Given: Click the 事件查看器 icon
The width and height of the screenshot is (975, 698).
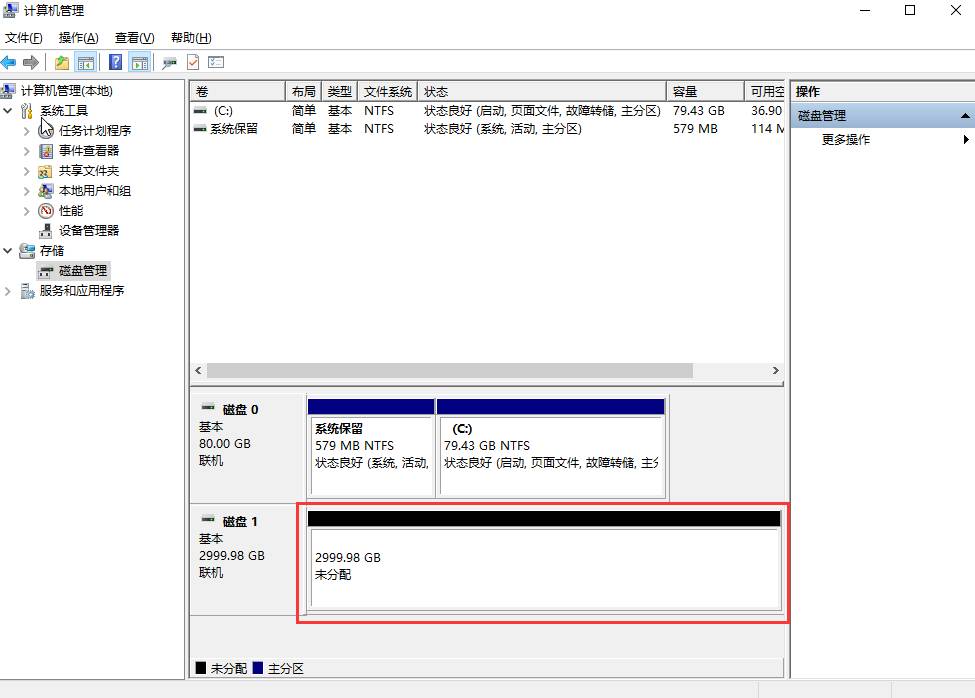Looking at the screenshot, I should pos(46,150).
